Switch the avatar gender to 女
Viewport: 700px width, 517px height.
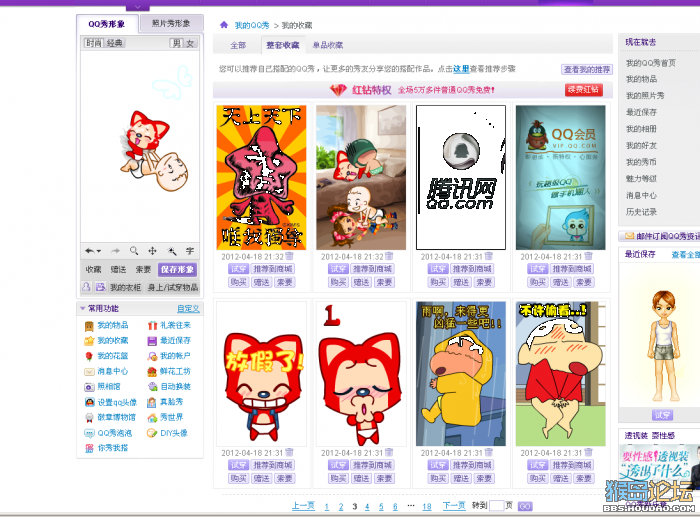pos(190,43)
